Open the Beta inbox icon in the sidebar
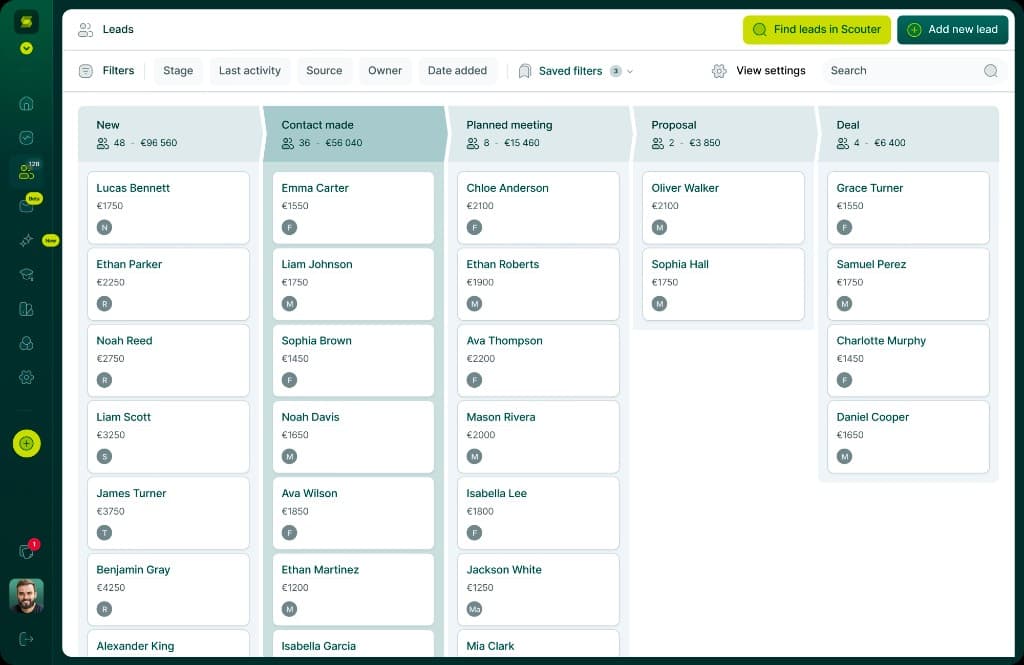The height and width of the screenshot is (665, 1024). click(26, 206)
